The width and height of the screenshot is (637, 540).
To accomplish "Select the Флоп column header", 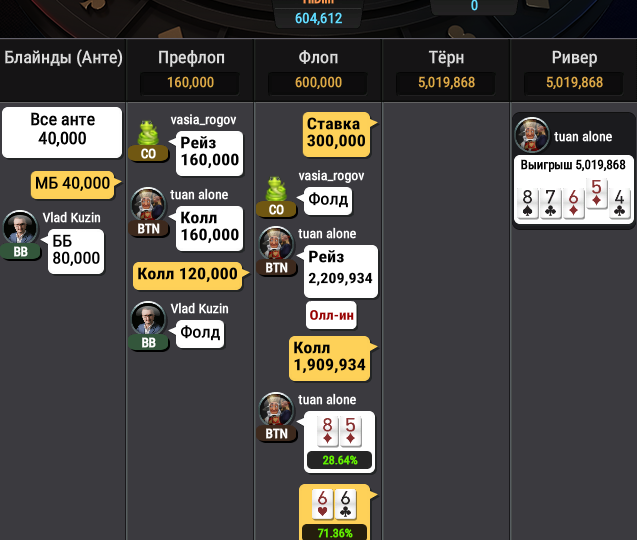I will (318, 58).
